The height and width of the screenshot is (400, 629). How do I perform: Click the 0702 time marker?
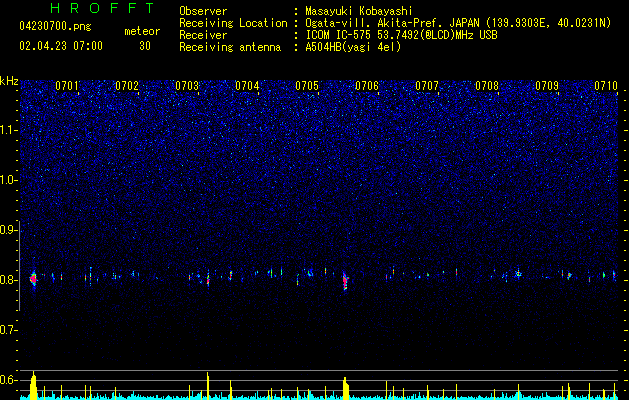(127, 86)
